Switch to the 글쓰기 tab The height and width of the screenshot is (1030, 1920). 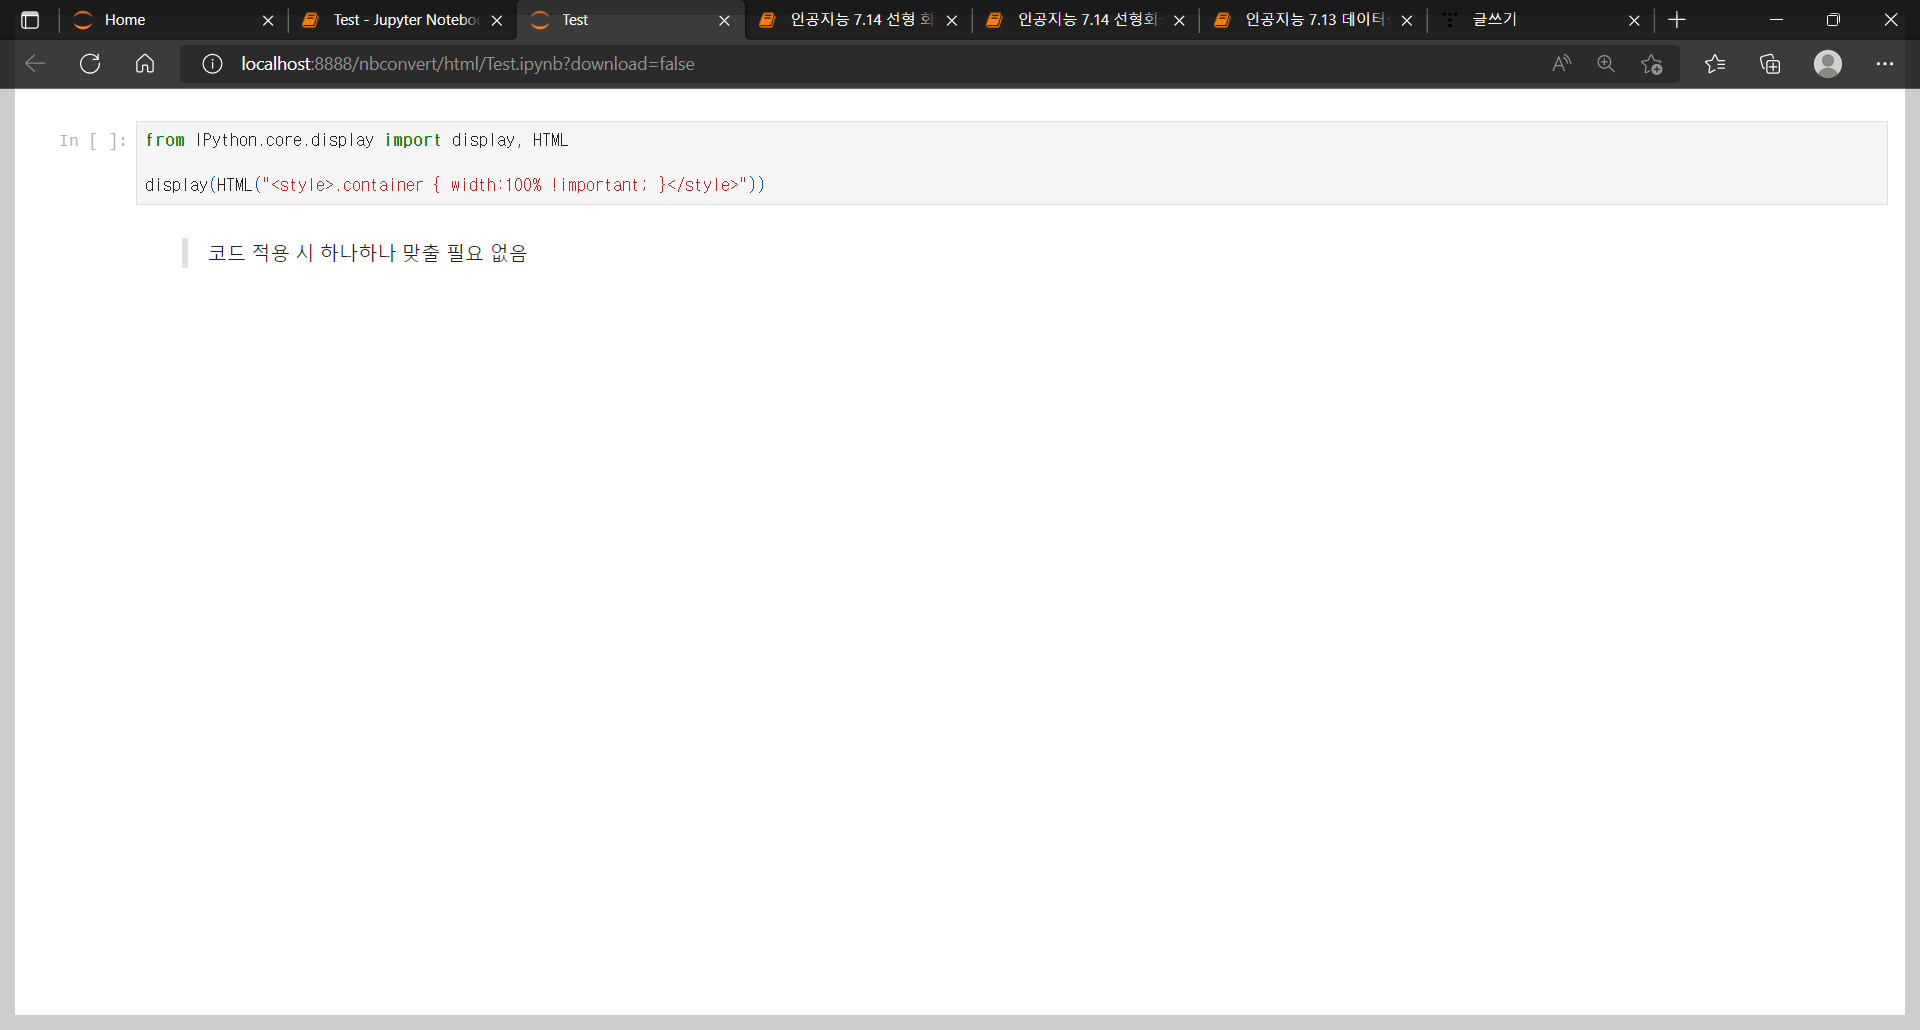pos(1540,20)
